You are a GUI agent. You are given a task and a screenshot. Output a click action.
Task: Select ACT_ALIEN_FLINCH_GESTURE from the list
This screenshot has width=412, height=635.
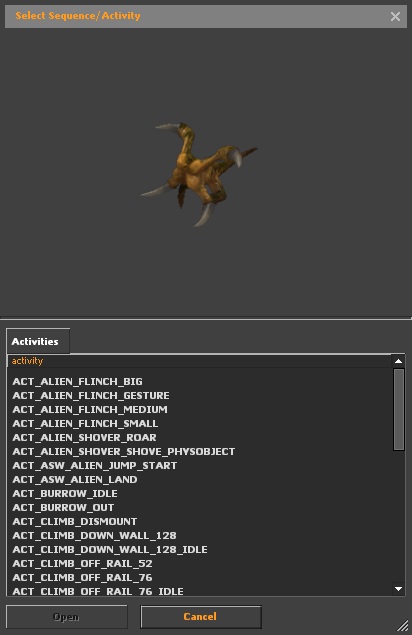(200, 395)
